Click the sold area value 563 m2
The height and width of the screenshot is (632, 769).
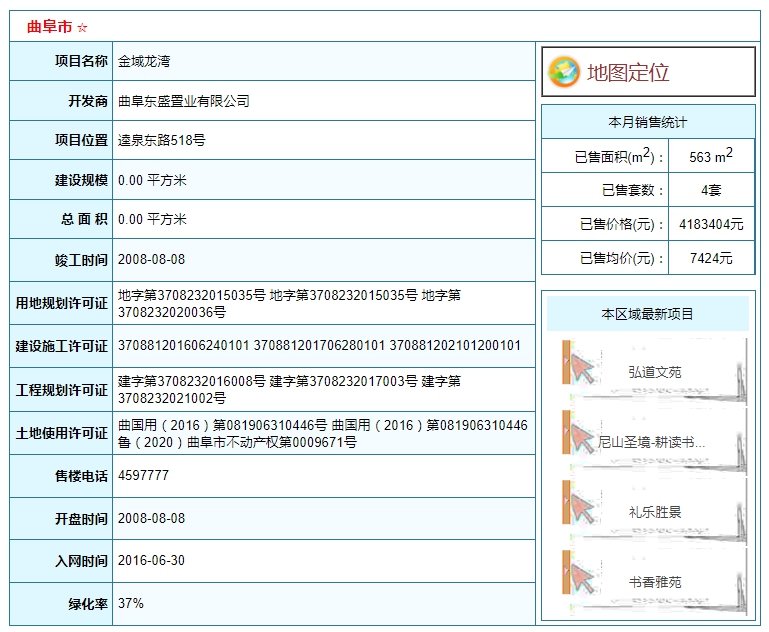[711, 156]
